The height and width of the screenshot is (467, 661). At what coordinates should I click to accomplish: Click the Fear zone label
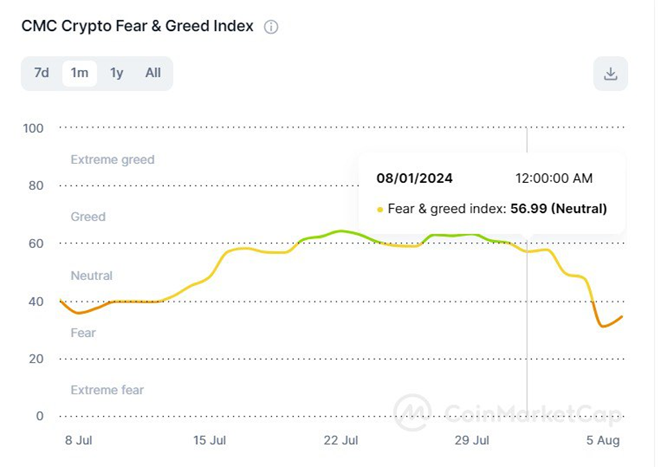83,332
